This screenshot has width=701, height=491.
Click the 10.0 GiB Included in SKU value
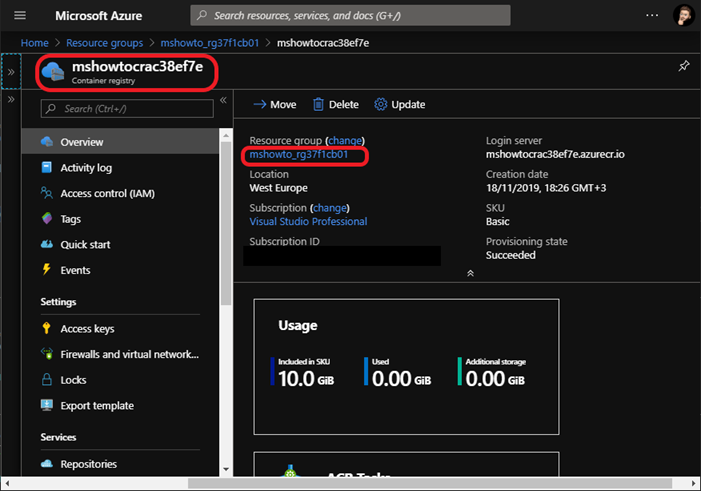pos(306,379)
